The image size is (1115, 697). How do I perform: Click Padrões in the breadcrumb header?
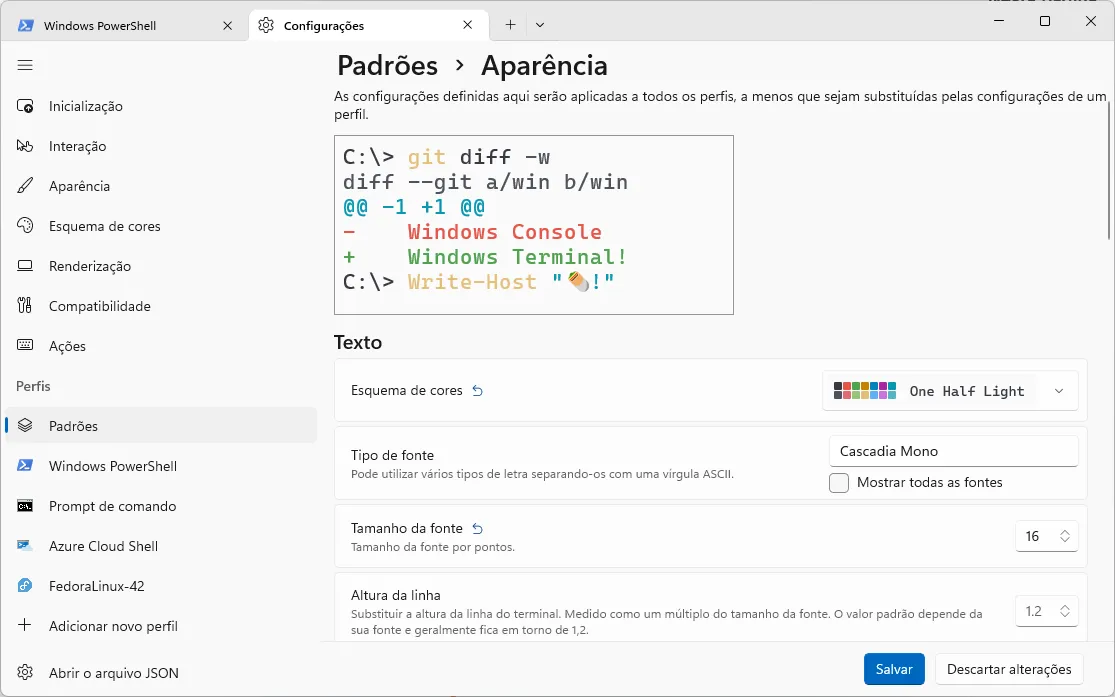388,65
